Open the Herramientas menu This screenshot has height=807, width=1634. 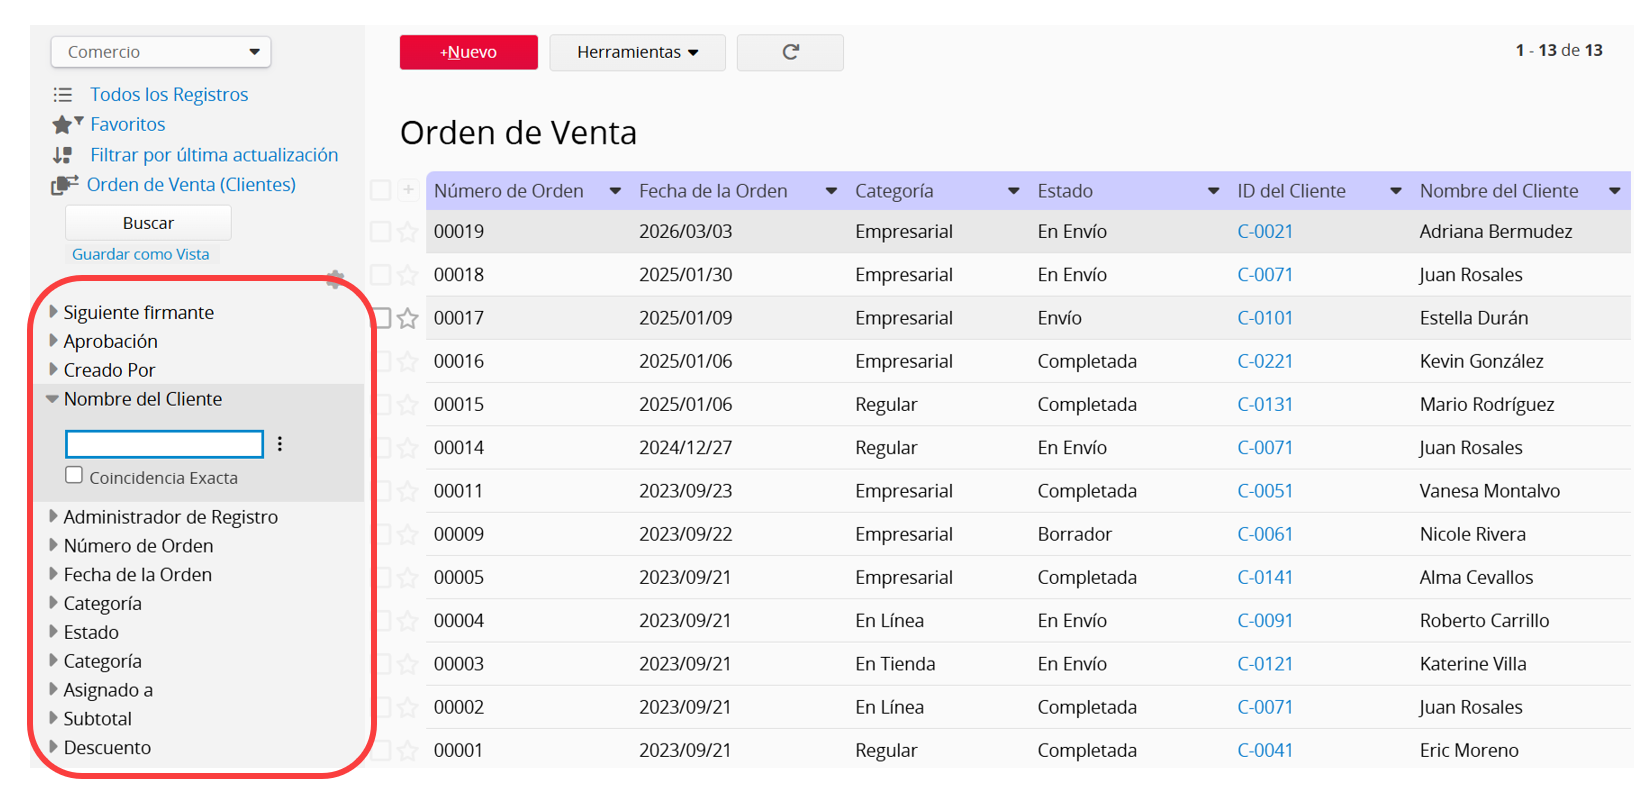pos(637,52)
